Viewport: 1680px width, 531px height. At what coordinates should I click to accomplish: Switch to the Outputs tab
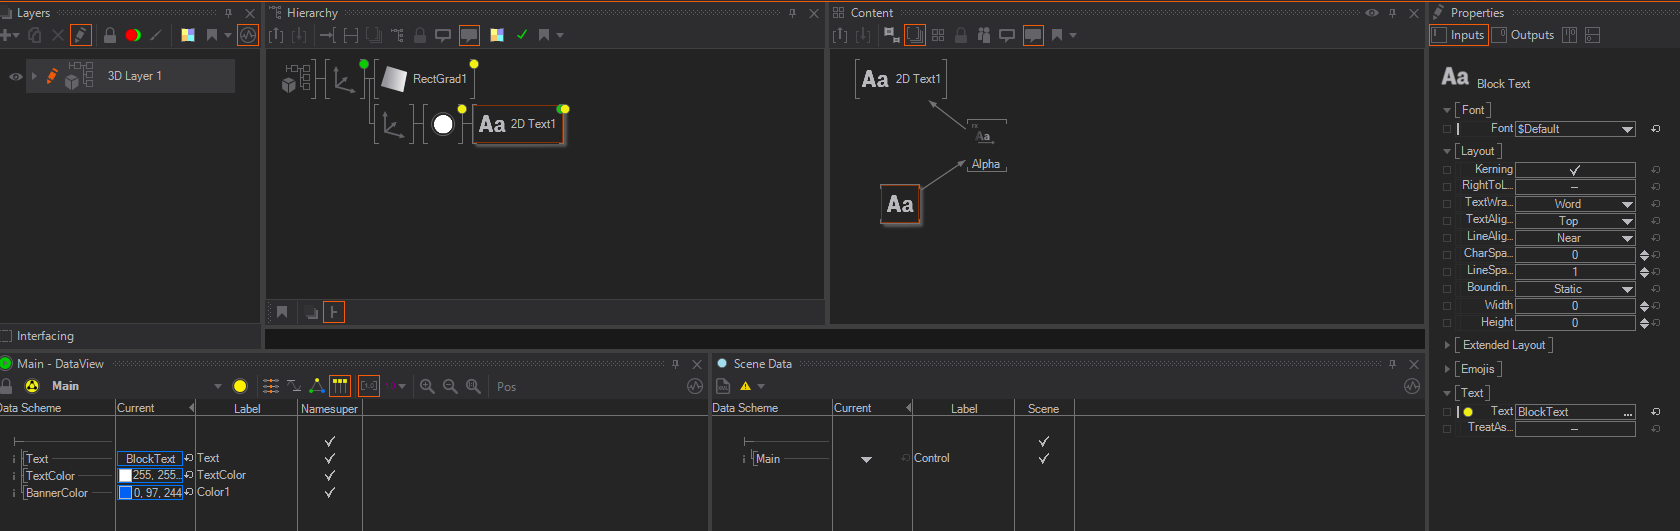coord(1524,35)
